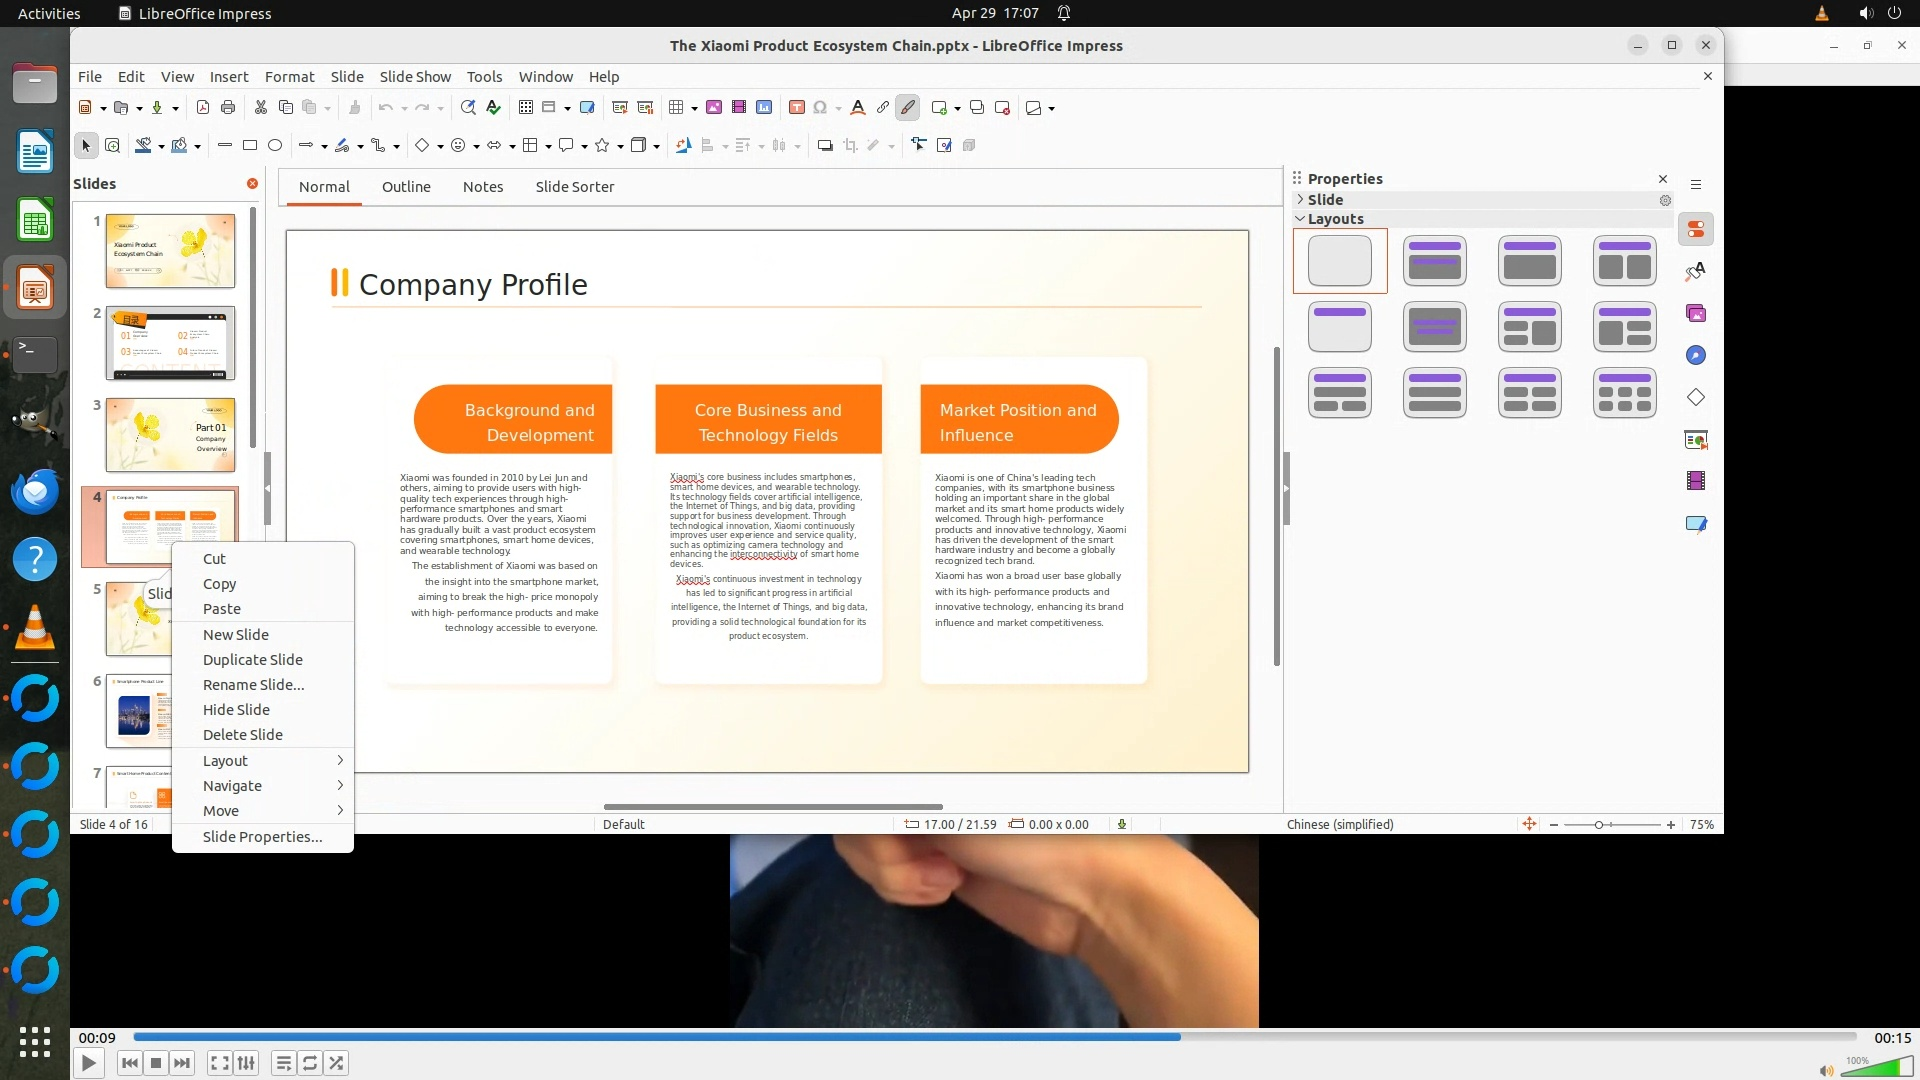
Task: Toggle the Display Grid button
Action: [525, 108]
